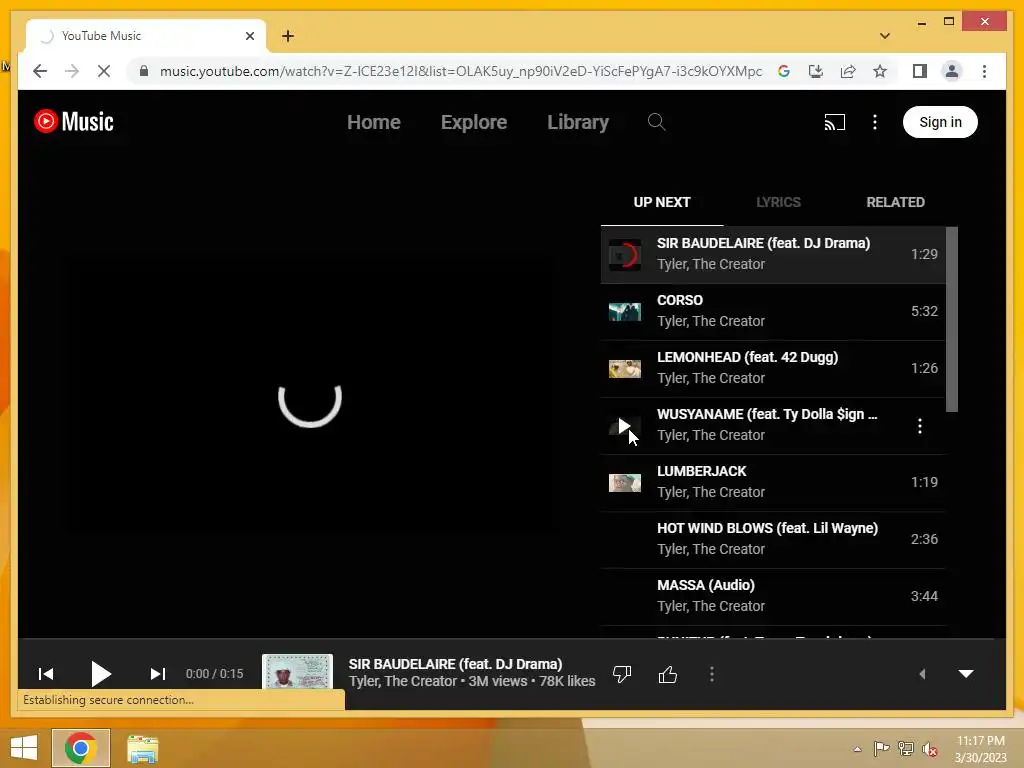Switch to the LYRICS tab
The image size is (1024, 768).
click(x=778, y=202)
